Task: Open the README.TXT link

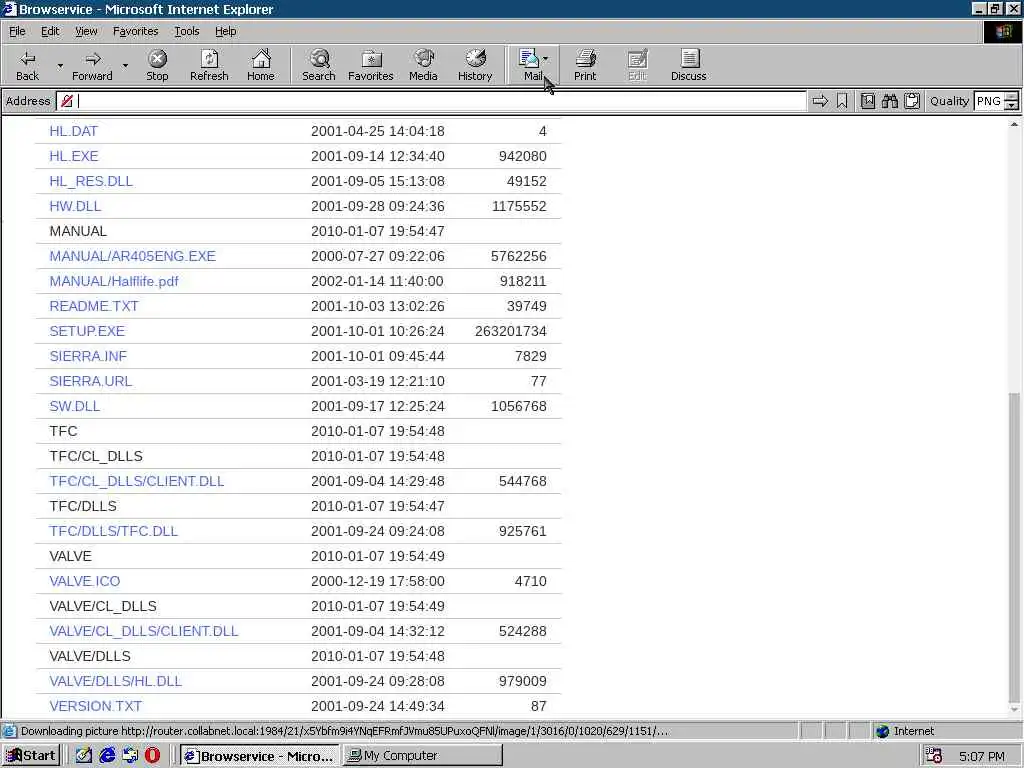Action: coord(94,306)
